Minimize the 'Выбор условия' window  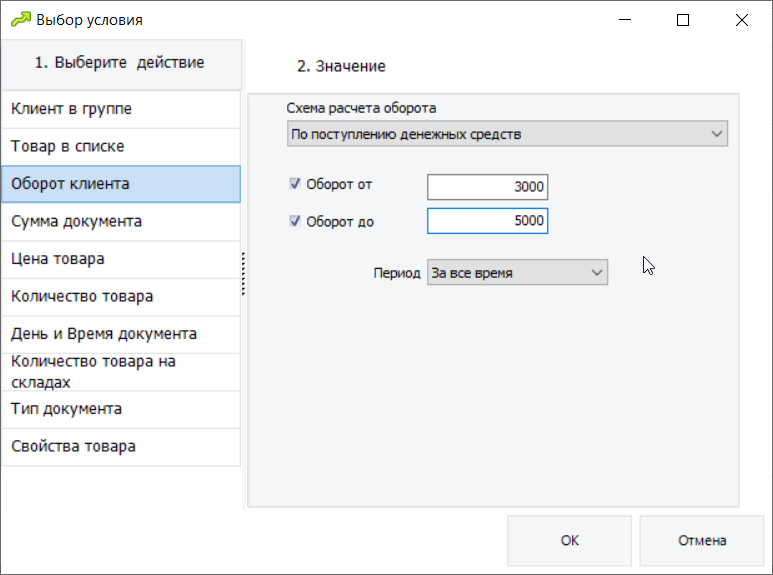coord(625,20)
